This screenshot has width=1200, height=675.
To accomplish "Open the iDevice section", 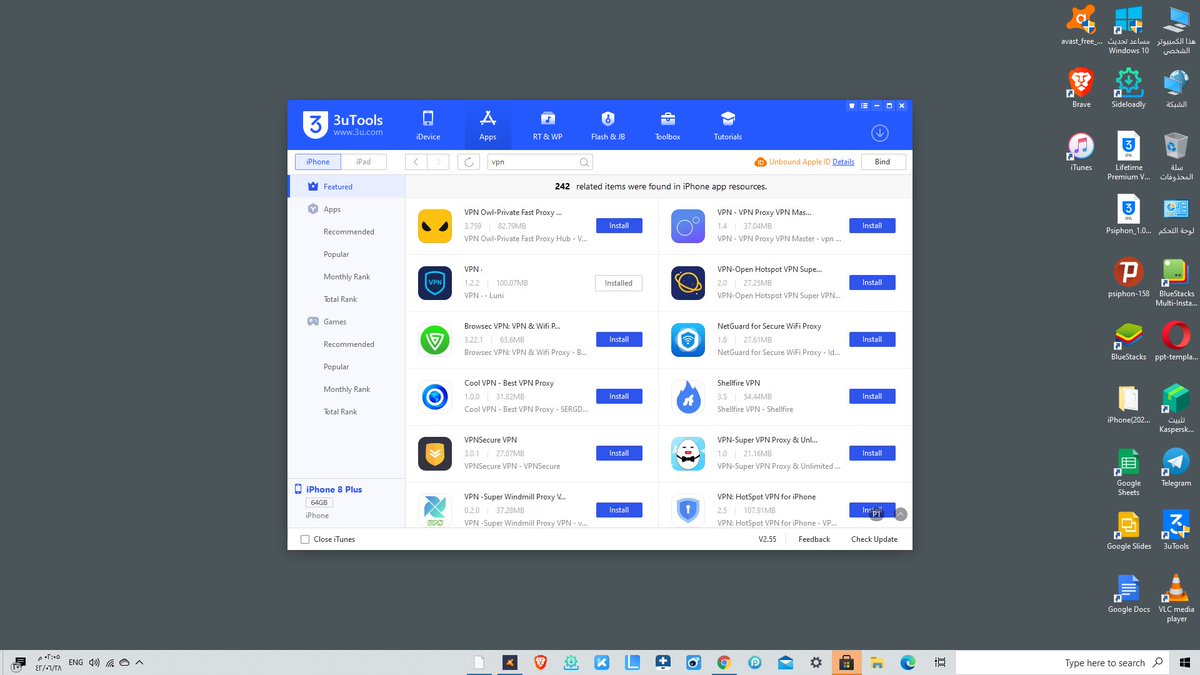I will click(428, 125).
